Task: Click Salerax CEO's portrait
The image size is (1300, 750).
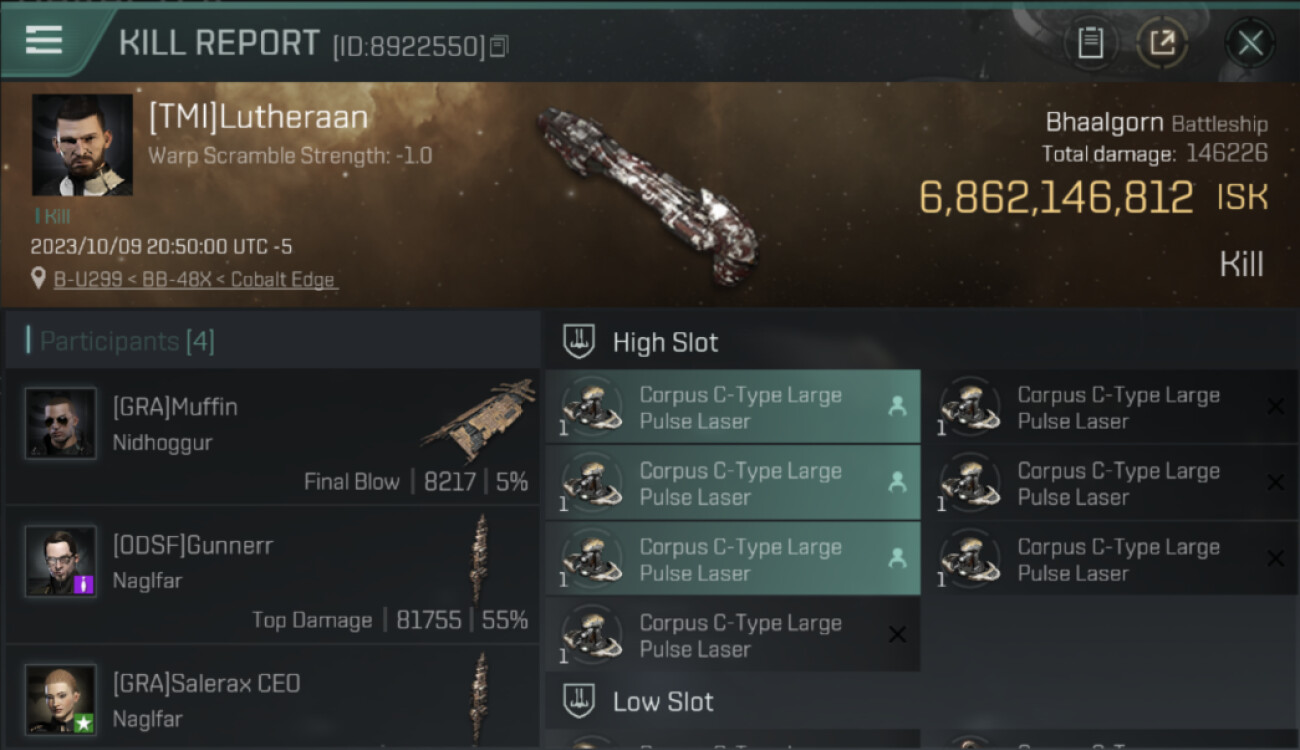Action: 61,699
